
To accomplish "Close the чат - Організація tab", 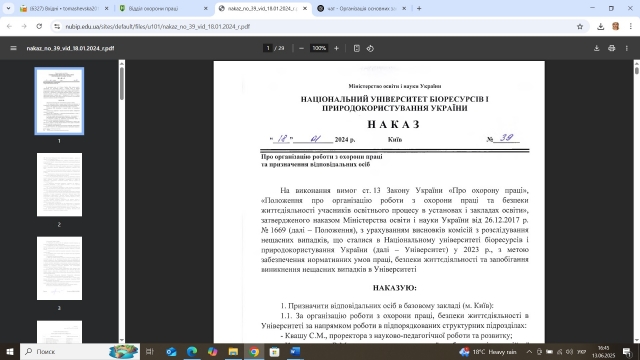I will [x=404, y=8].
